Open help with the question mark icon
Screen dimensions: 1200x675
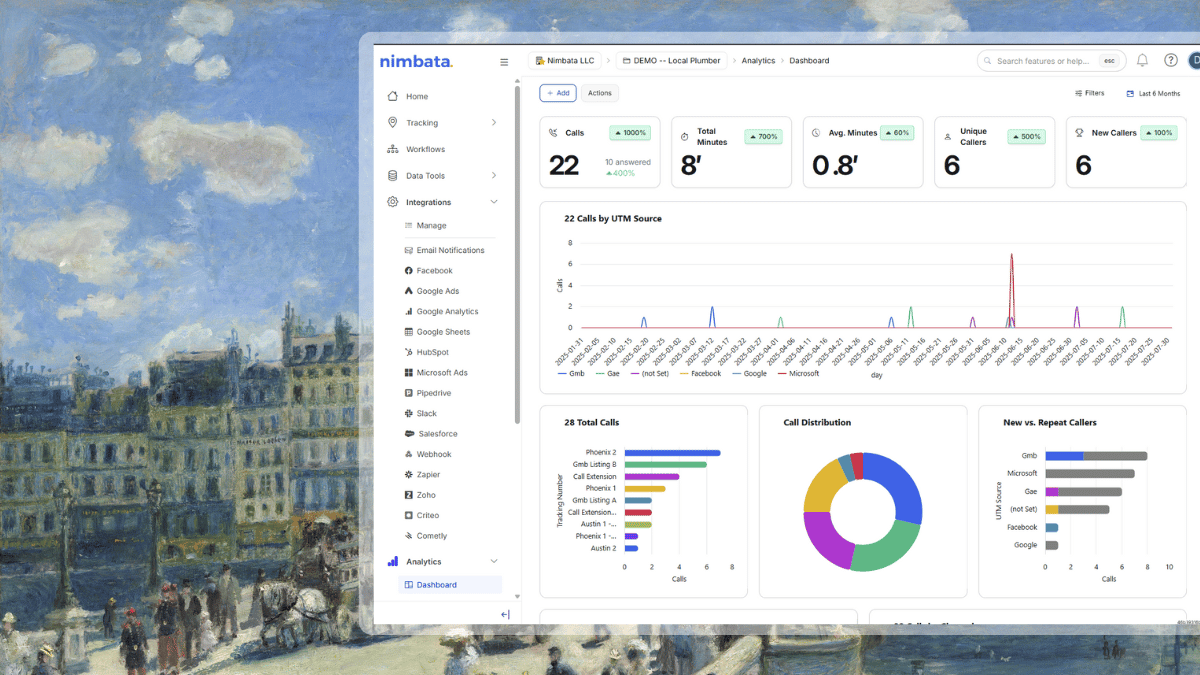coord(1171,61)
